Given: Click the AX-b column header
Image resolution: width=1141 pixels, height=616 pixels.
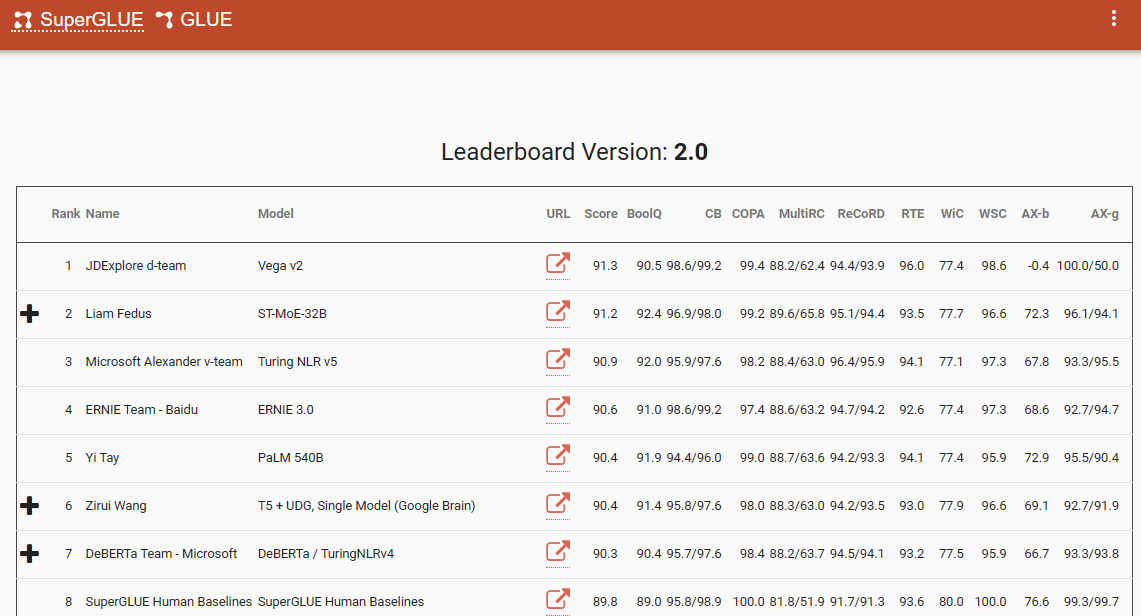Looking at the screenshot, I should tap(1035, 214).
